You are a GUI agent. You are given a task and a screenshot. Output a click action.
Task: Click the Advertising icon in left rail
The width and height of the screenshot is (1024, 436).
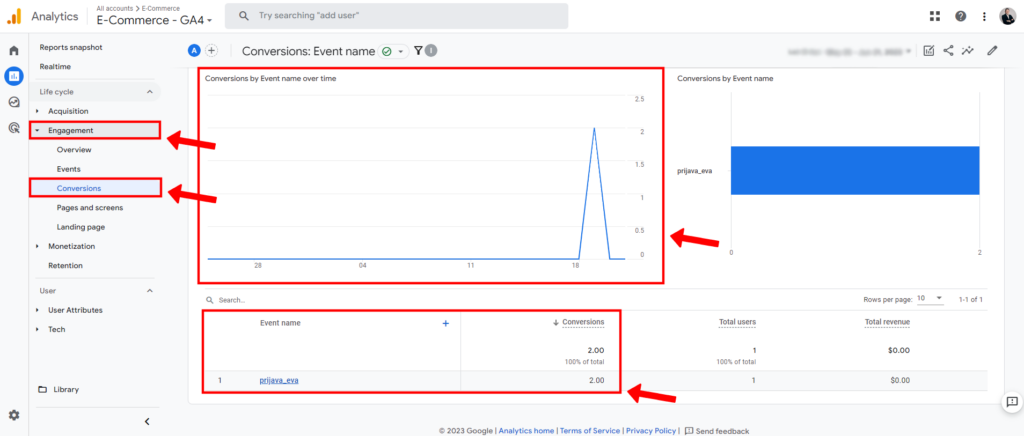point(14,128)
